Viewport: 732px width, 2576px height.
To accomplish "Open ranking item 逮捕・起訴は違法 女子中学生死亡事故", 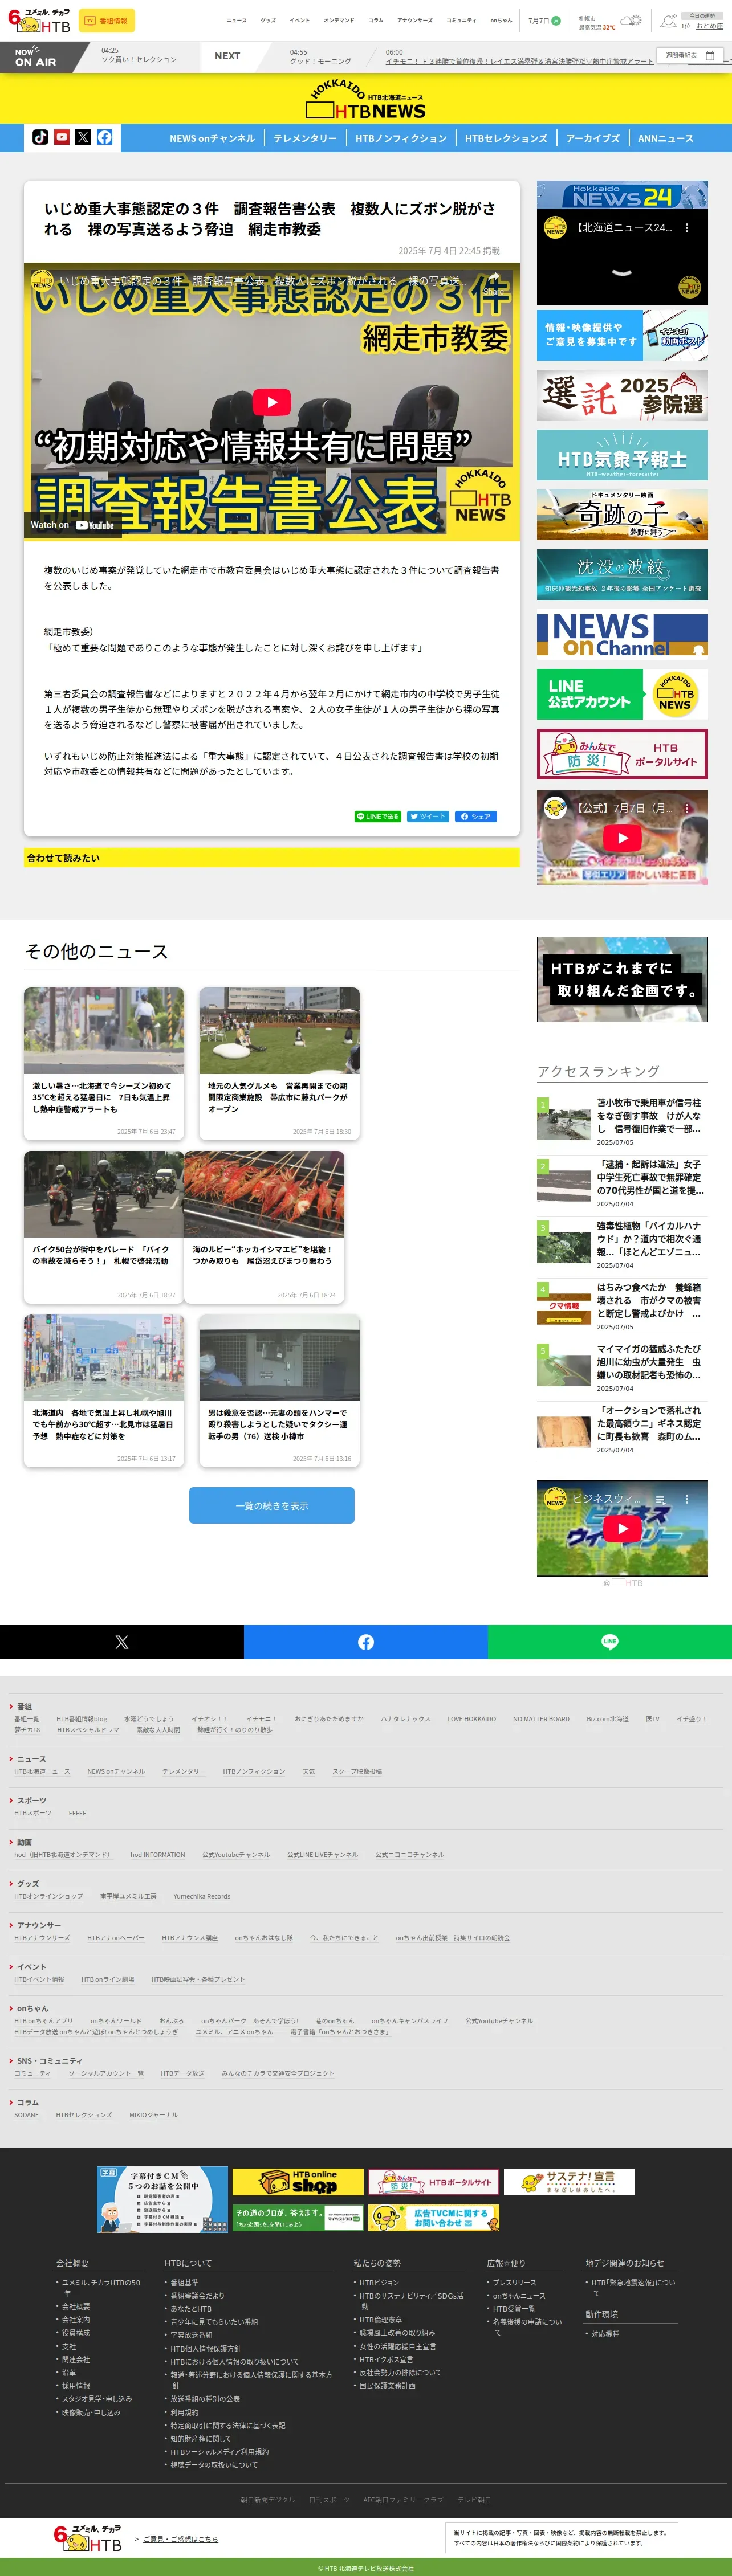I will (x=622, y=1183).
